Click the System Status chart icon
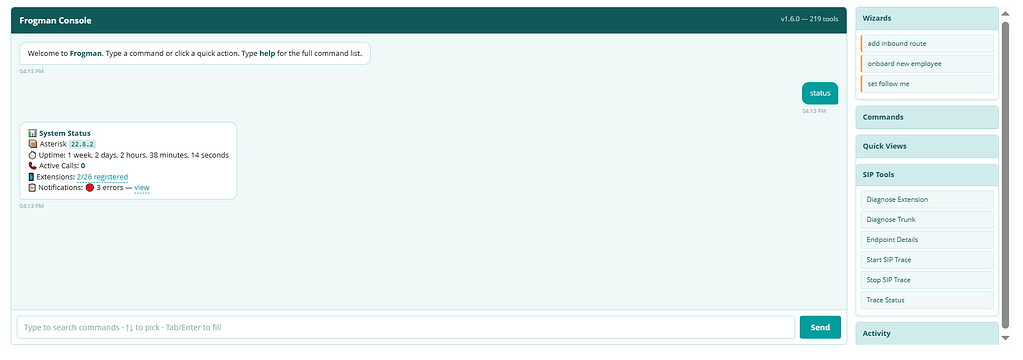Image resolution: width=1023 pixels, height=360 pixels. [33, 133]
